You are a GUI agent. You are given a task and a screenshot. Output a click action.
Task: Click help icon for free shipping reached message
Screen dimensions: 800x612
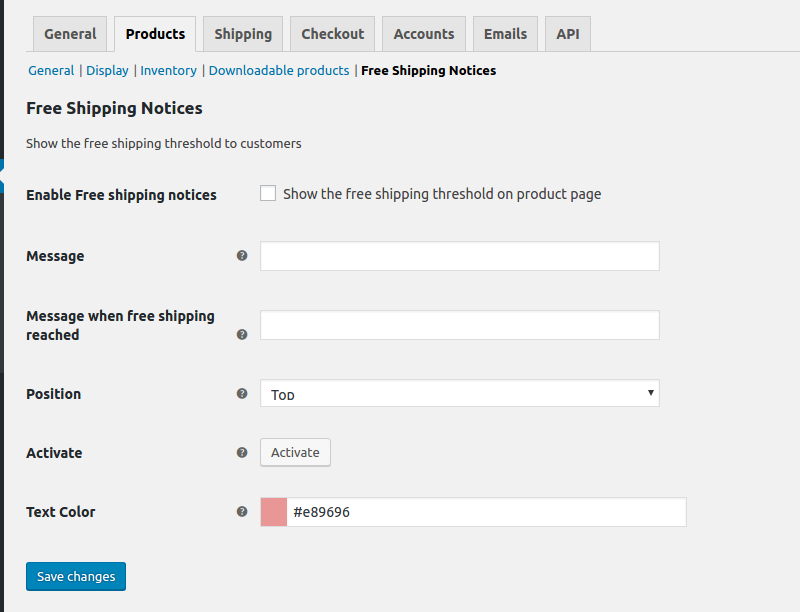(x=242, y=335)
